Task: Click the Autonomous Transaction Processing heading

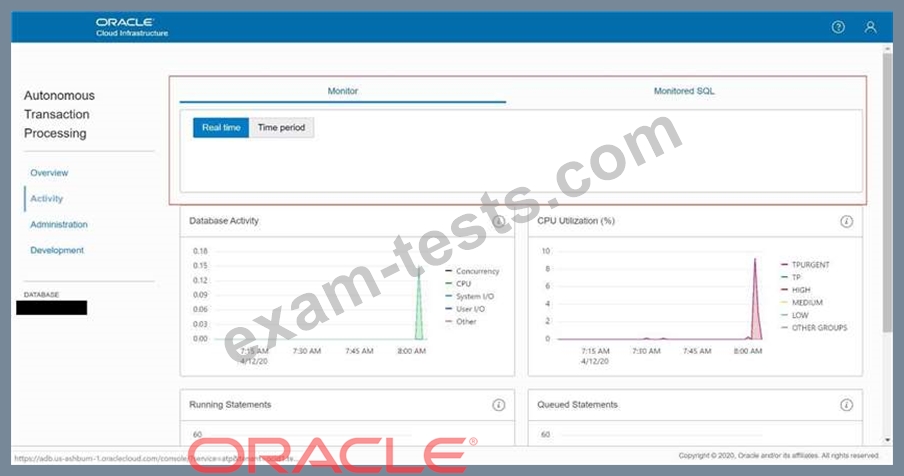Action: (x=59, y=115)
